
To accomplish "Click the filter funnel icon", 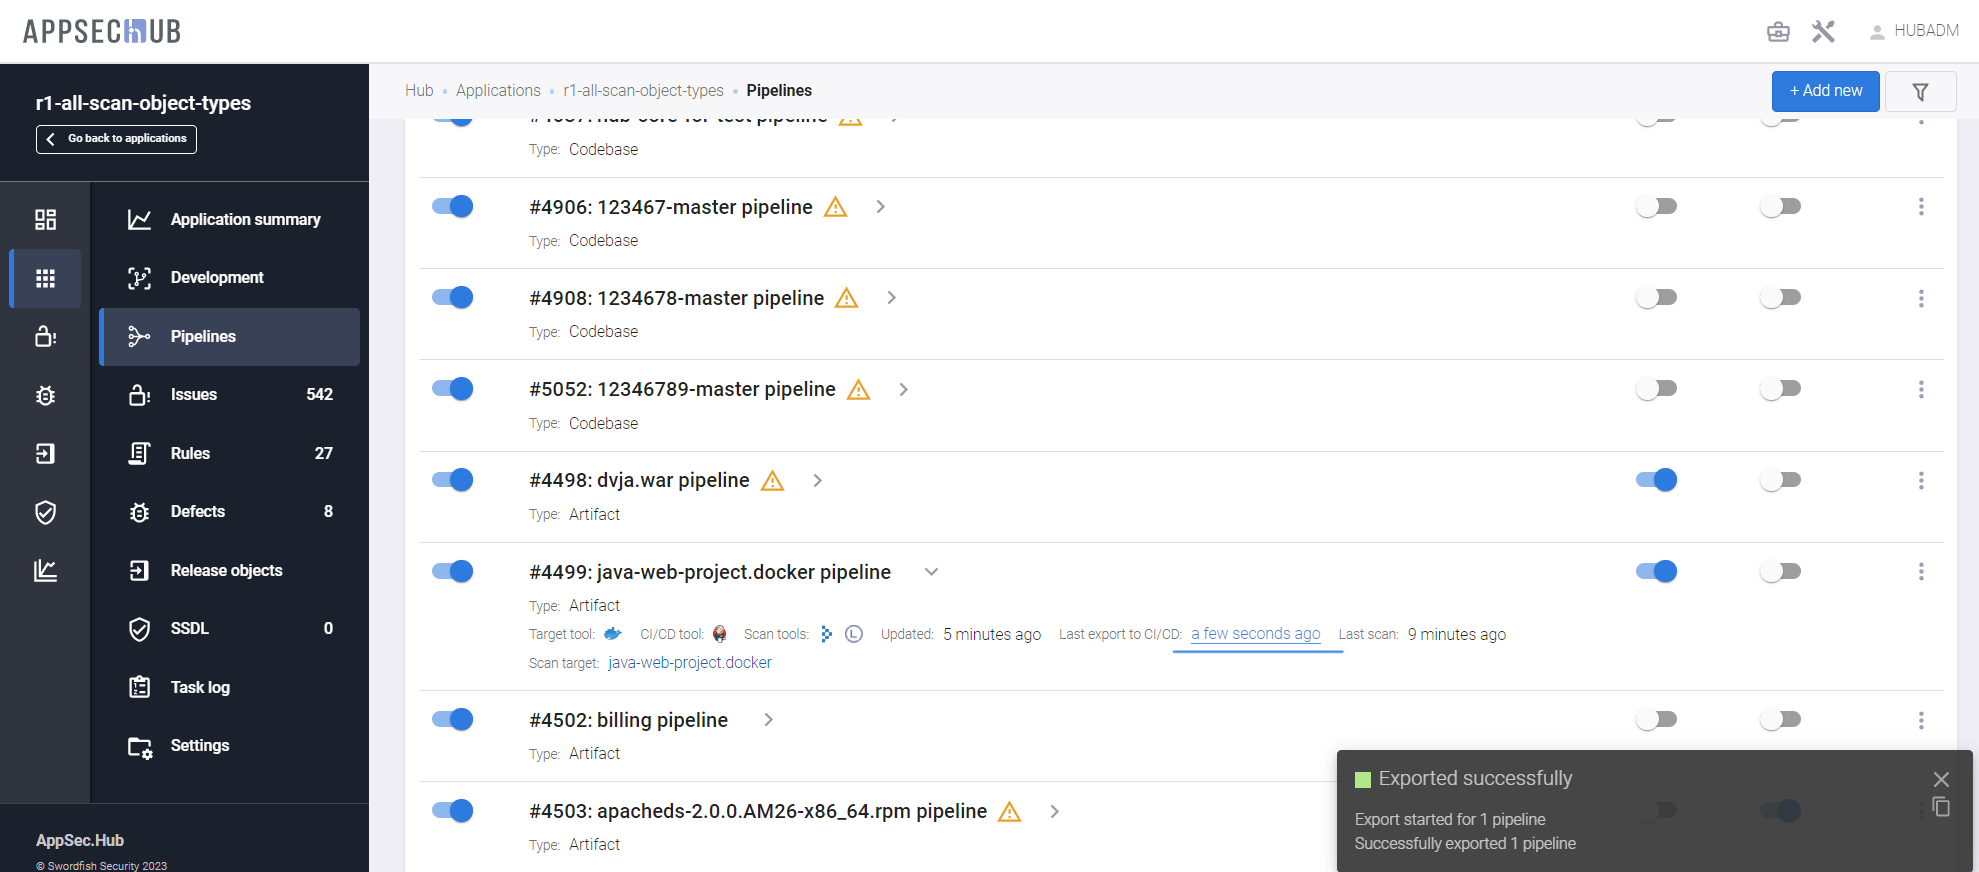I will [x=1920, y=92].
